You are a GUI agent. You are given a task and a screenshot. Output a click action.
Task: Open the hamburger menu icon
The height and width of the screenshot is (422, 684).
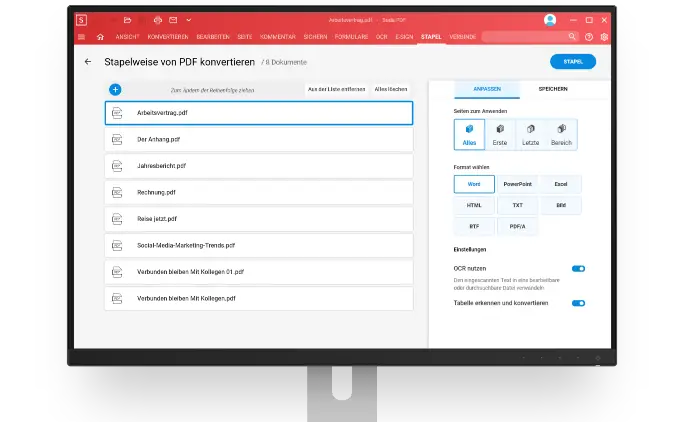(81, 37)
